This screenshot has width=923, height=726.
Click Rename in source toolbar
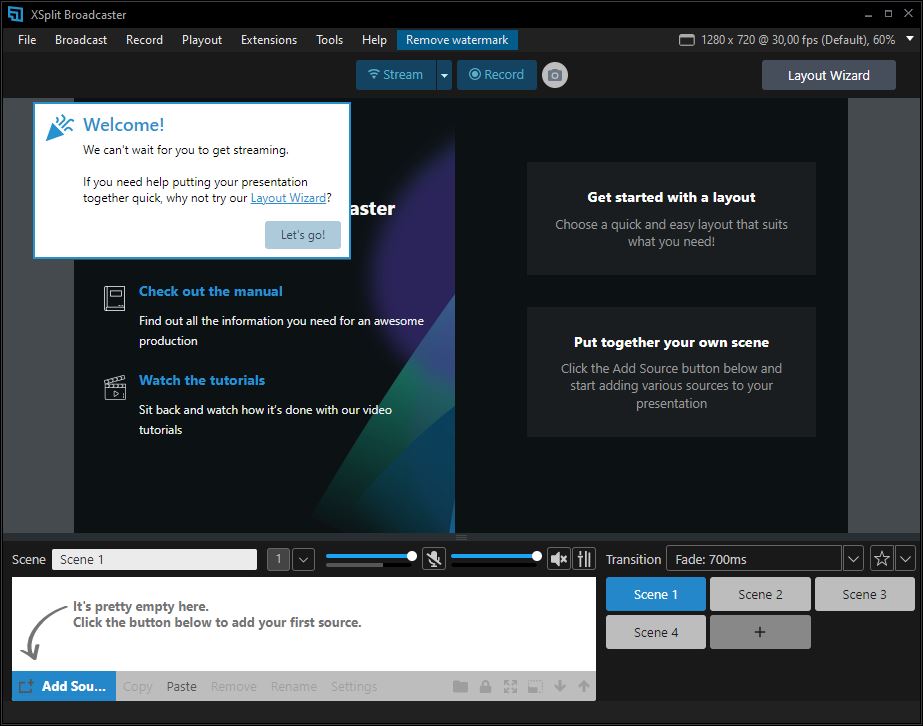click(x=294, y=687)
